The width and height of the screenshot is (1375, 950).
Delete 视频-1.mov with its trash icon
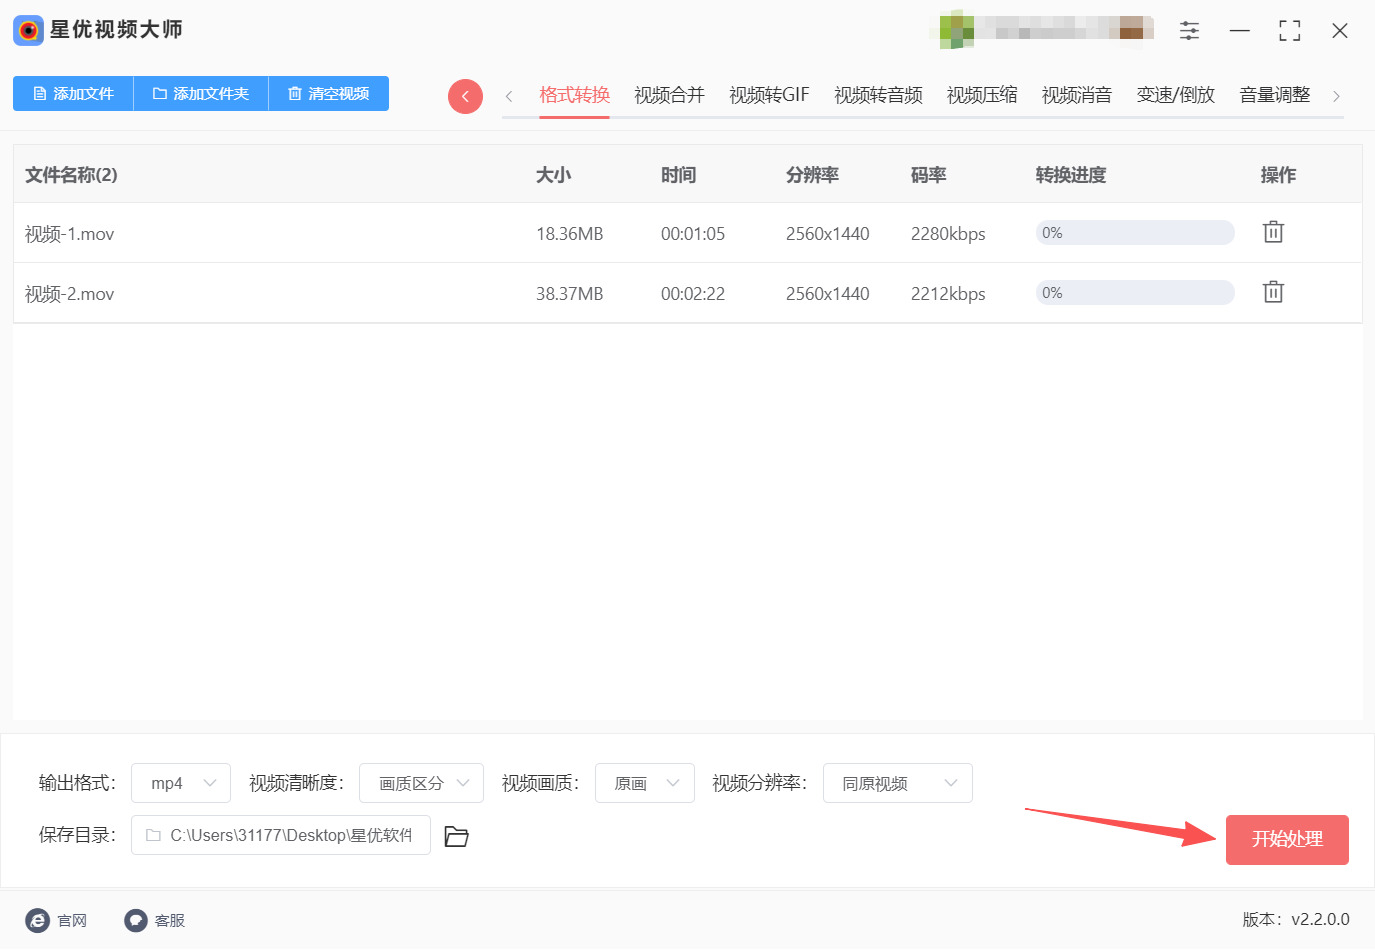tap(1273, 232)
